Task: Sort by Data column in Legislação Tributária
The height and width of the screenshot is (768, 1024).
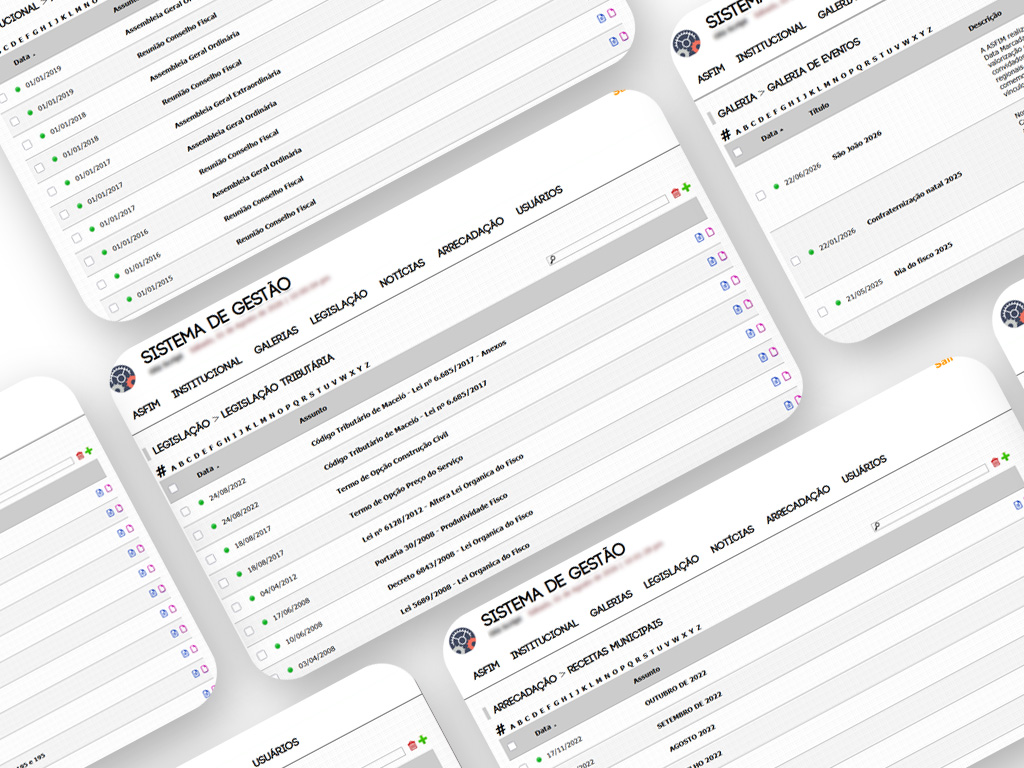Action: coord(206,471)
